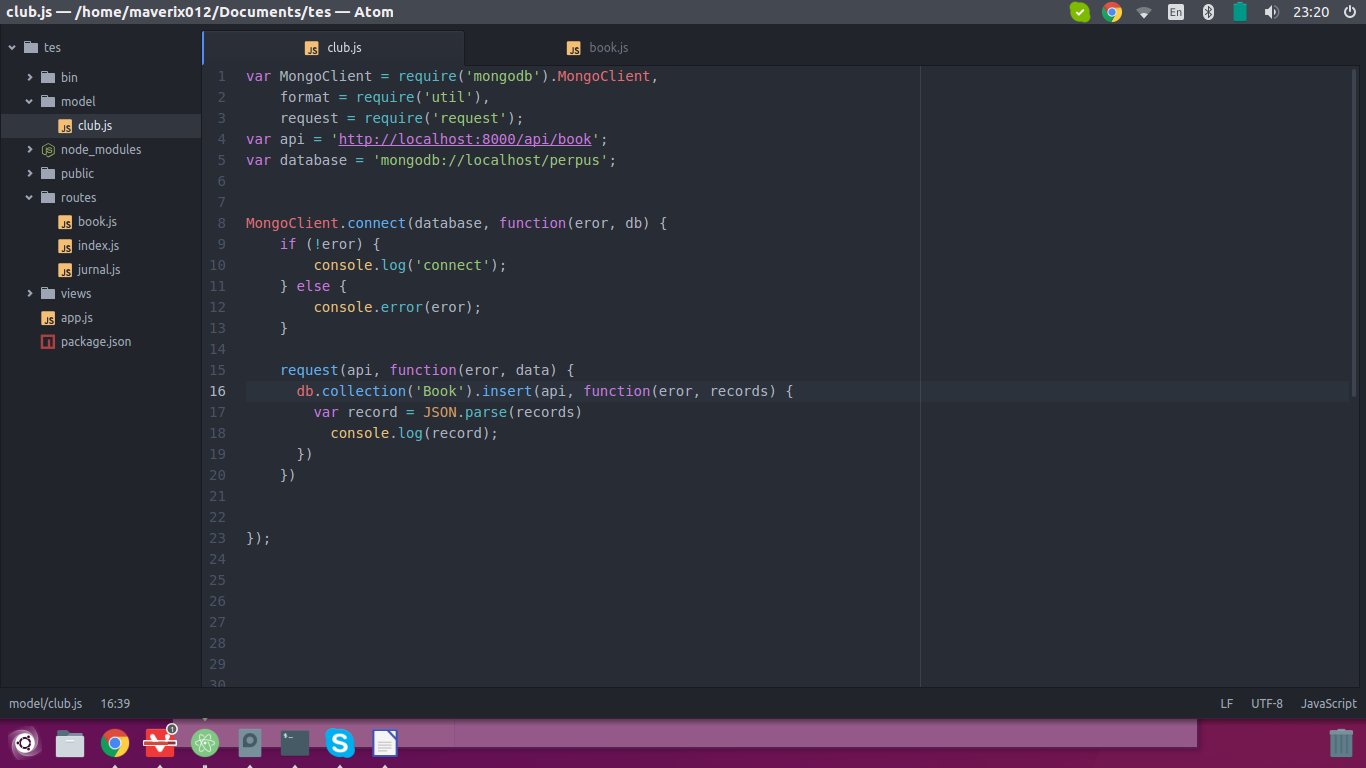
Task: Open the Trash icon in the dock
Action: pos(1341,743)
